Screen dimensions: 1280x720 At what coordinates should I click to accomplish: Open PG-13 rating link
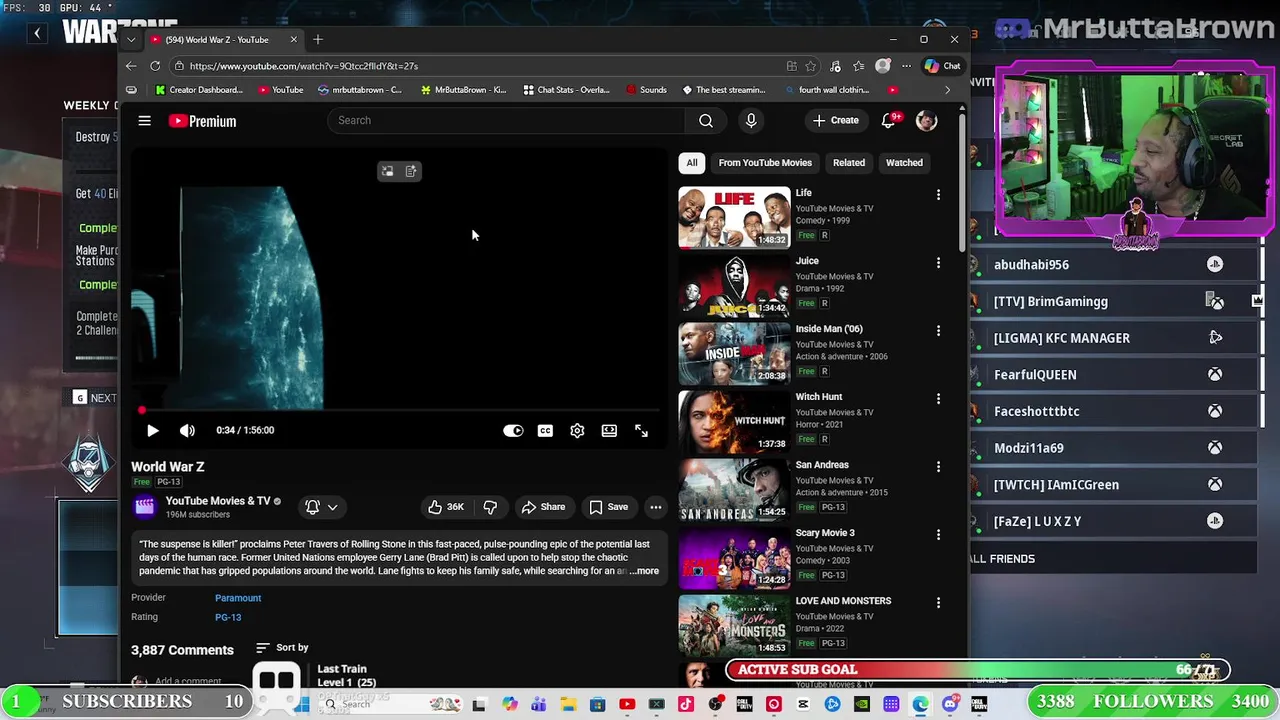point(228,617)
